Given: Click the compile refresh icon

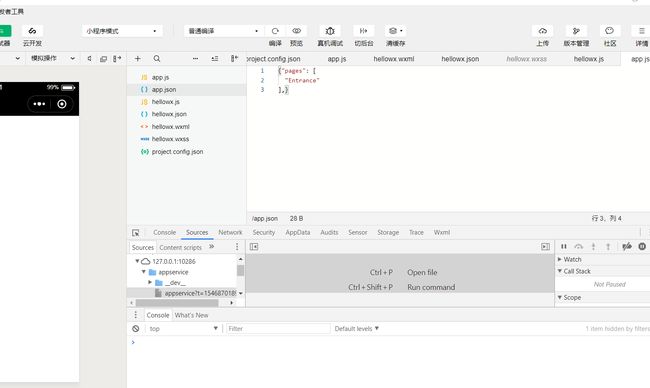Looking at the screenshot, I should click(275, 31).
